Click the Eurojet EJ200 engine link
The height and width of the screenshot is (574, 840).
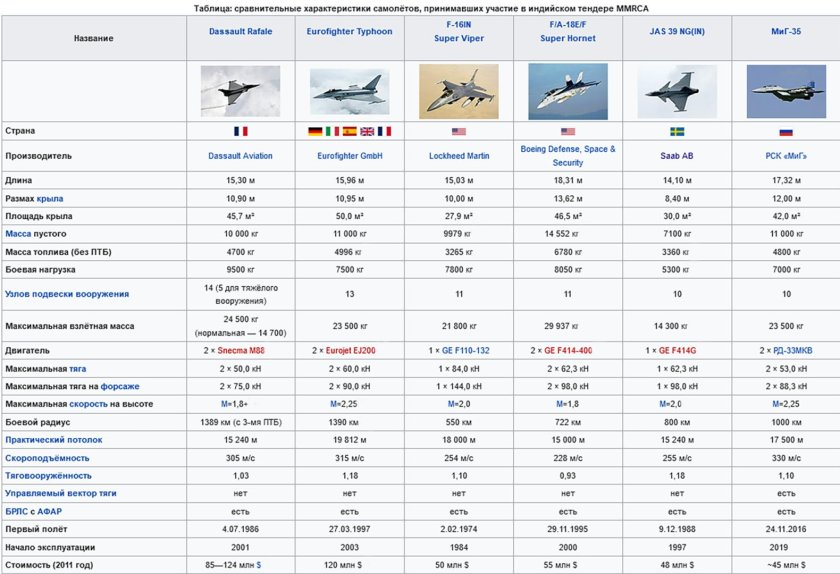click(x=355, y=351)
